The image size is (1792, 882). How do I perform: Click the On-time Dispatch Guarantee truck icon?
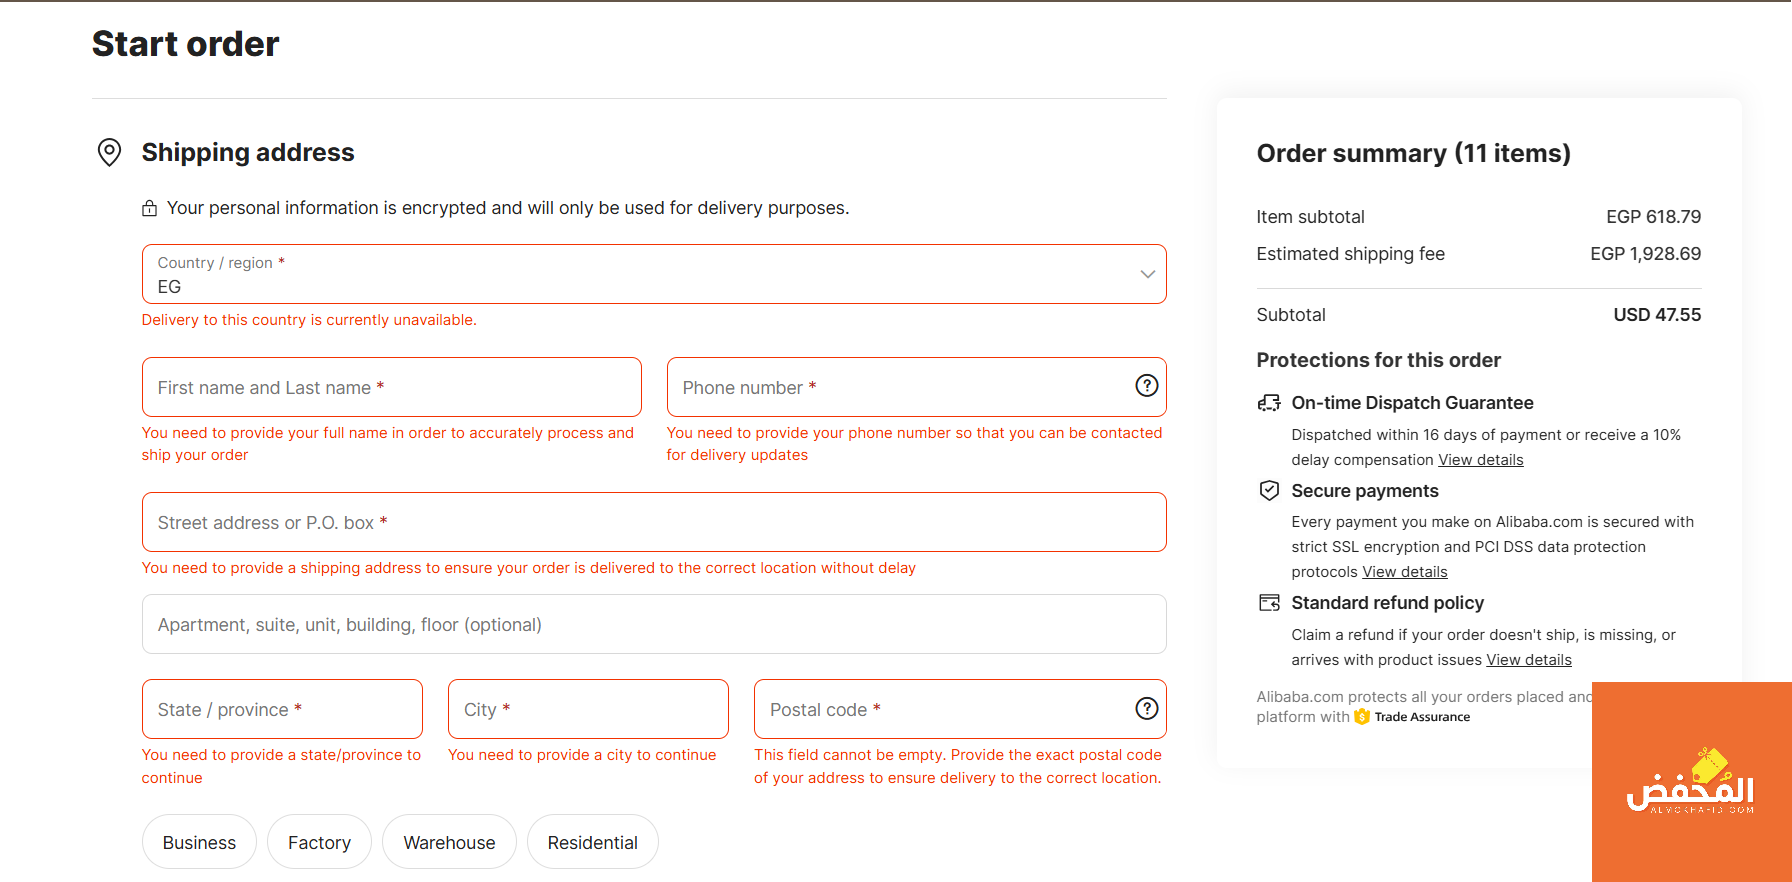[1269, 403]
